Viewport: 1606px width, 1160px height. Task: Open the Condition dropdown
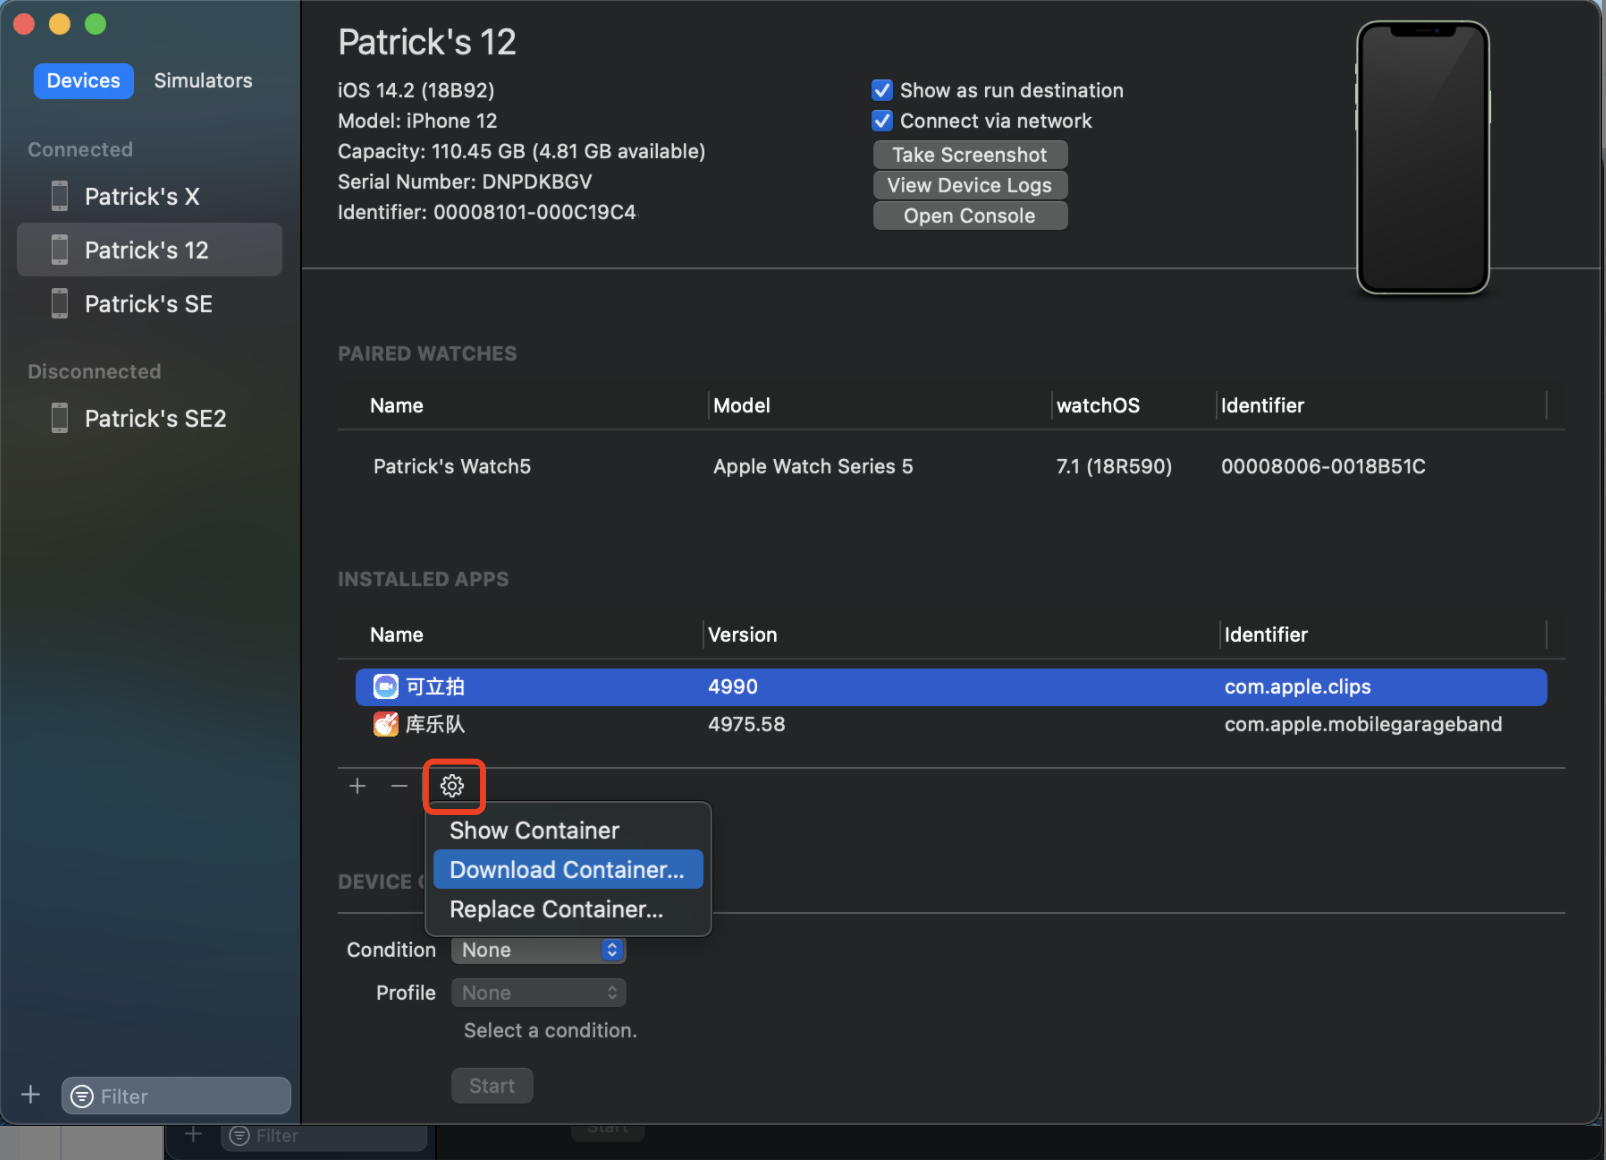click(538, 950)
